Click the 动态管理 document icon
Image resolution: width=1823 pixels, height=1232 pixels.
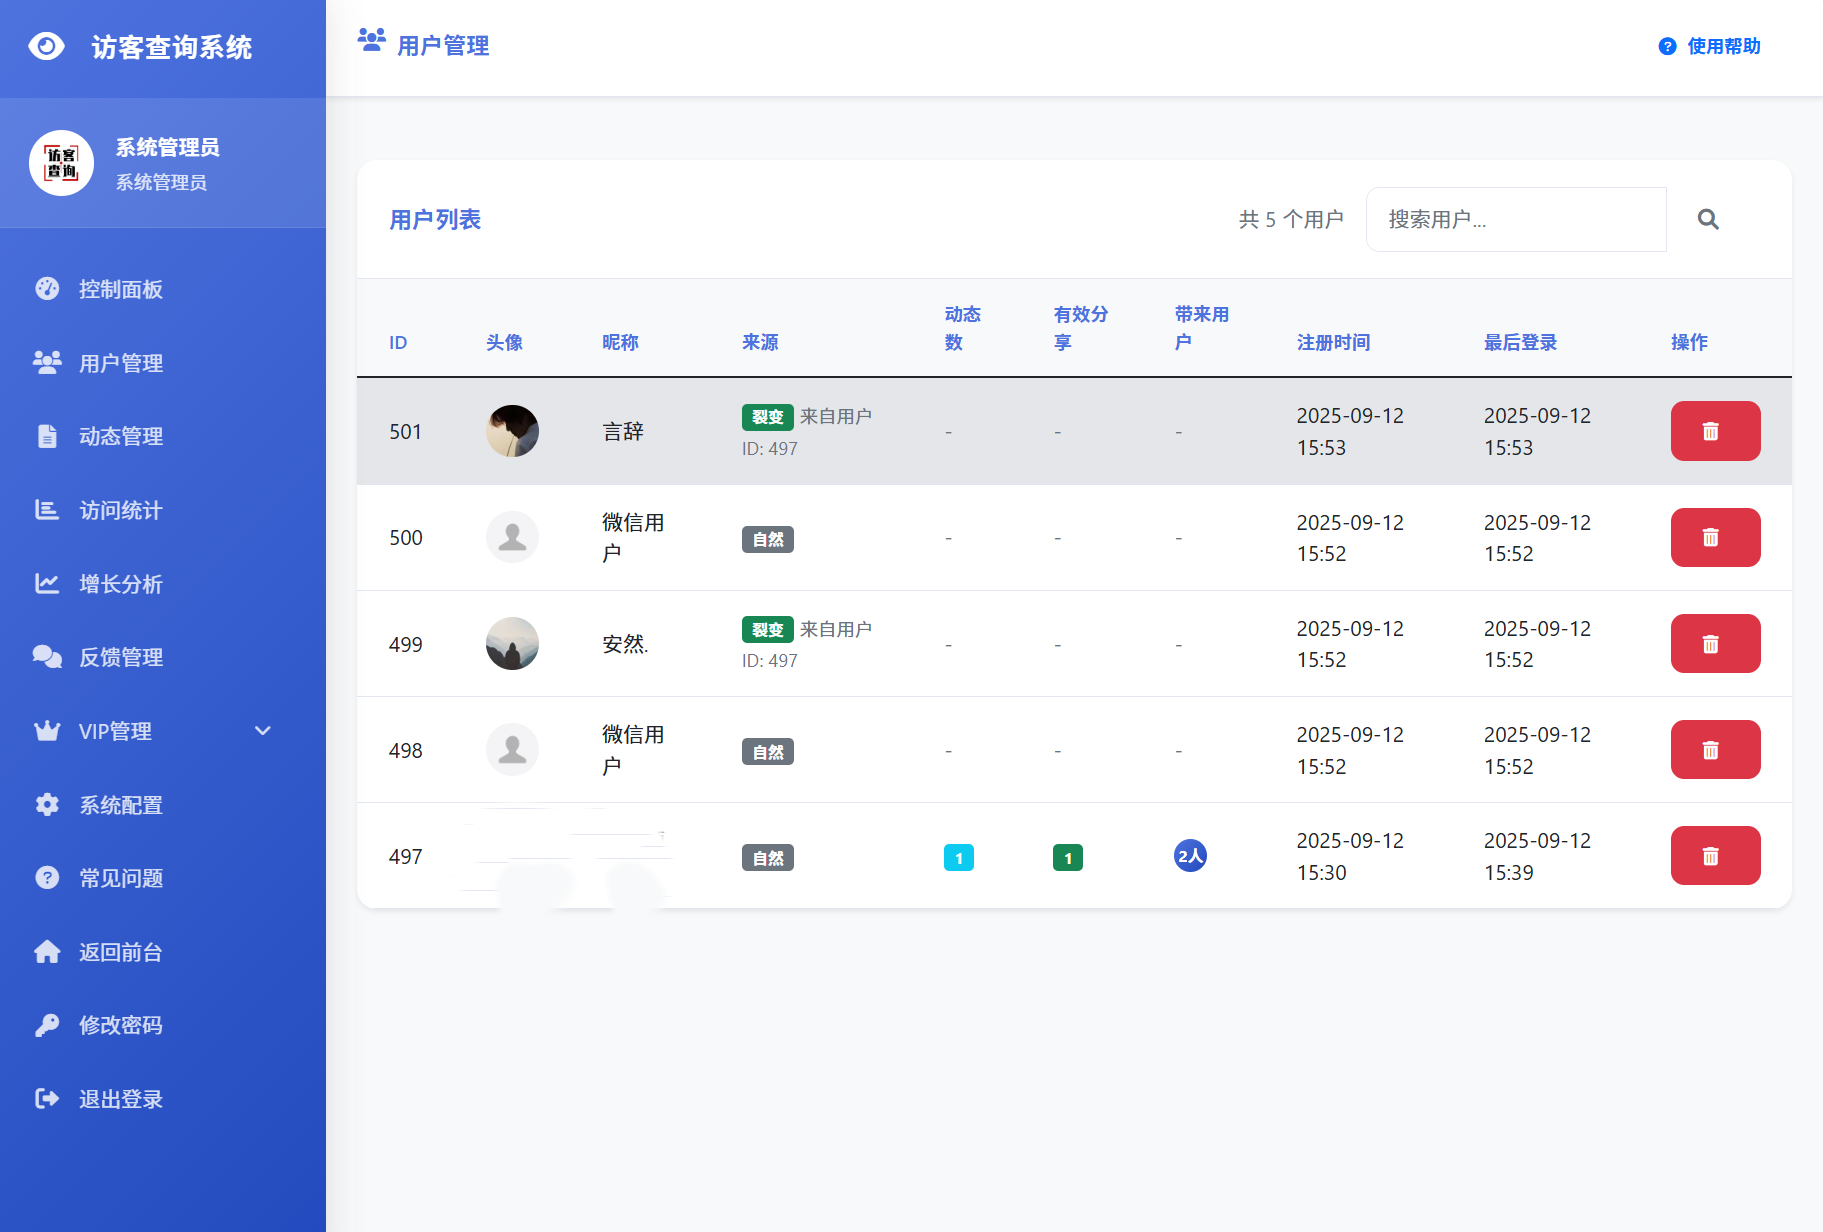(47, 436)
